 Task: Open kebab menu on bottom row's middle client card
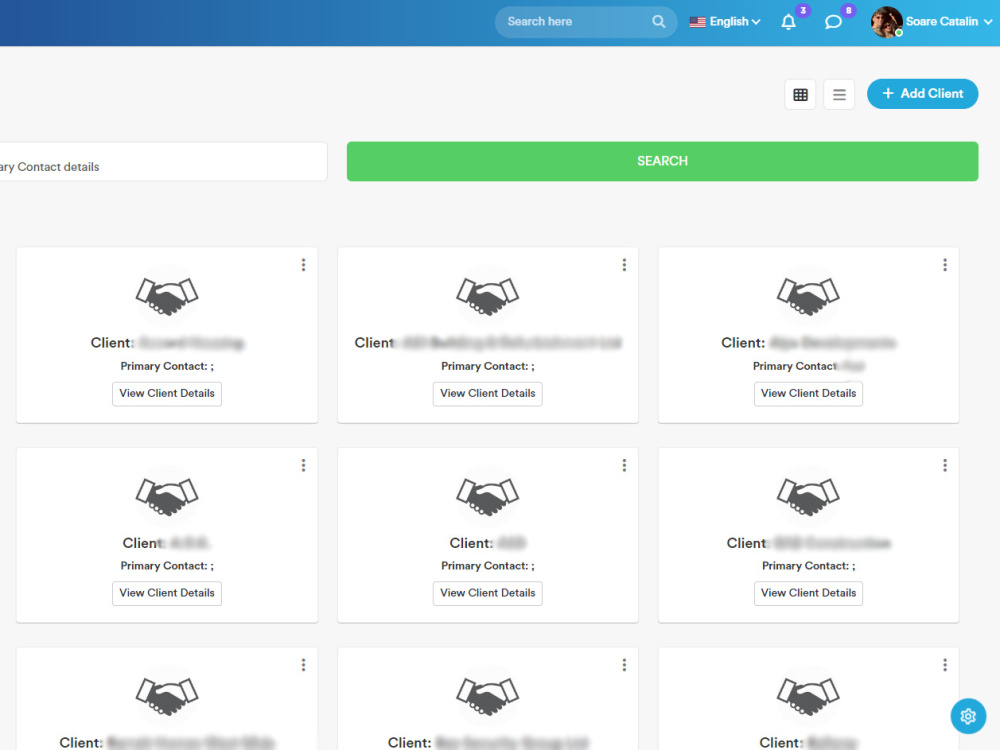click(624, 665)
